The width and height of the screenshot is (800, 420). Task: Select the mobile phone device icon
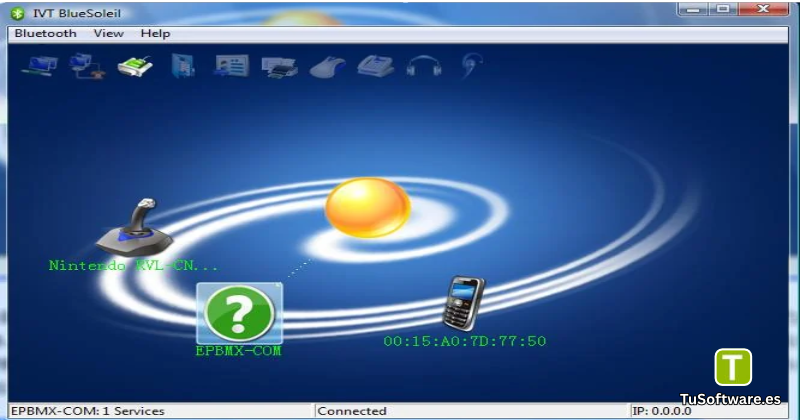[x=463, y=304]
